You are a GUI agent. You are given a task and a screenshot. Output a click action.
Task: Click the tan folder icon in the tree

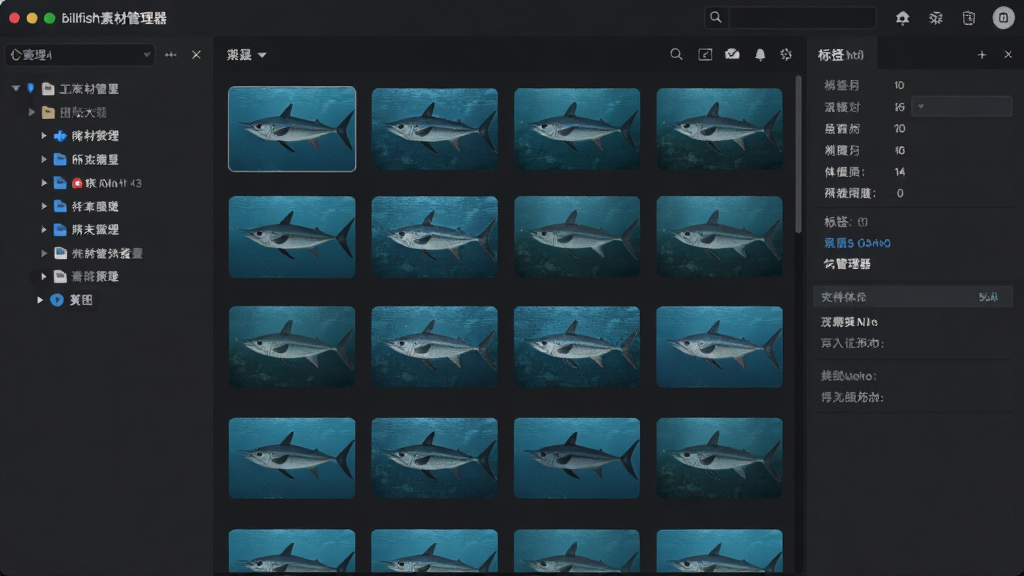coord(48,112)
